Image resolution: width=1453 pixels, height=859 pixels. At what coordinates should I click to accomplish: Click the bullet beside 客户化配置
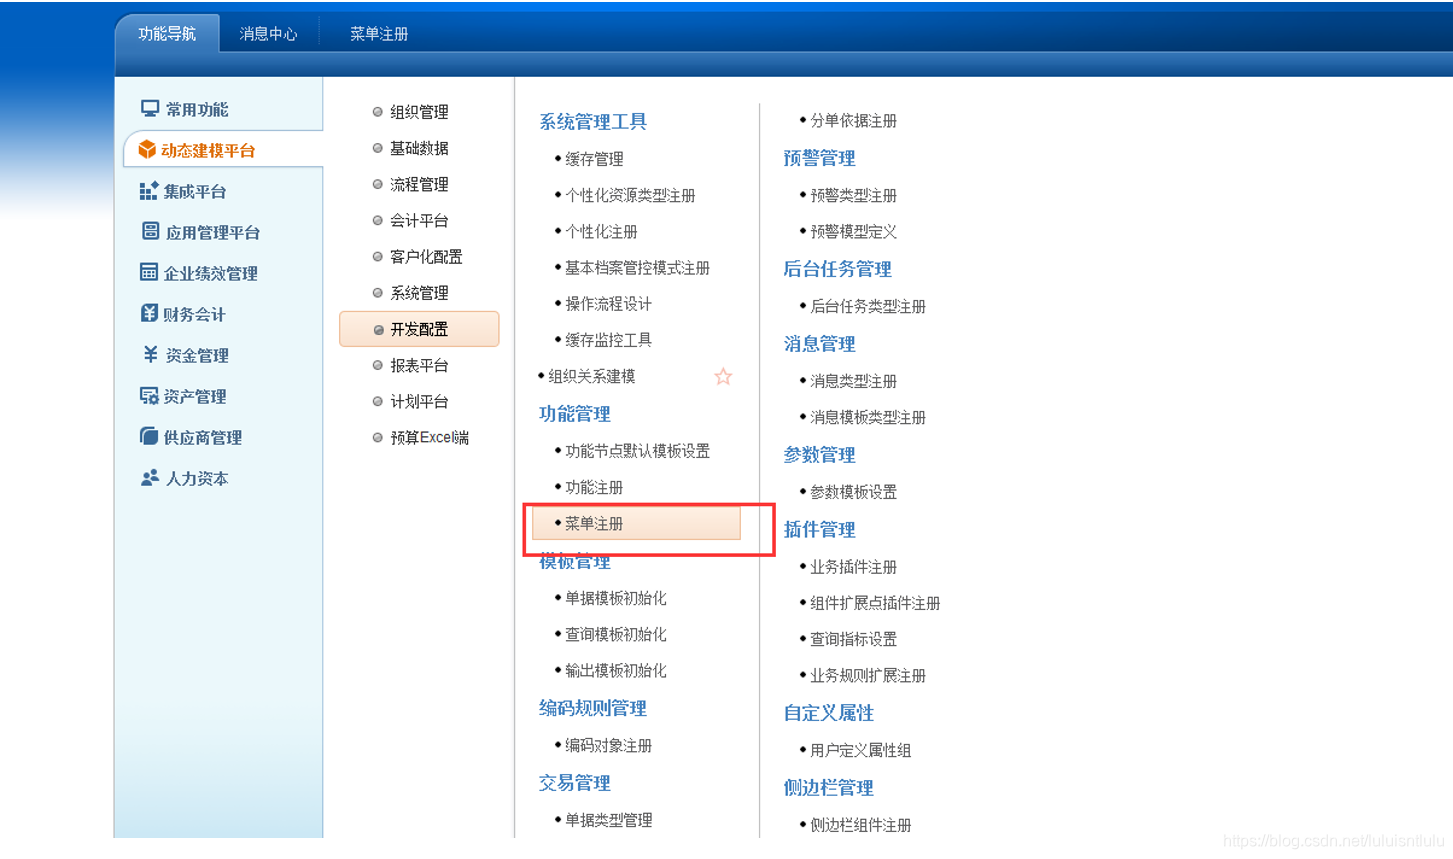point(377,256)
